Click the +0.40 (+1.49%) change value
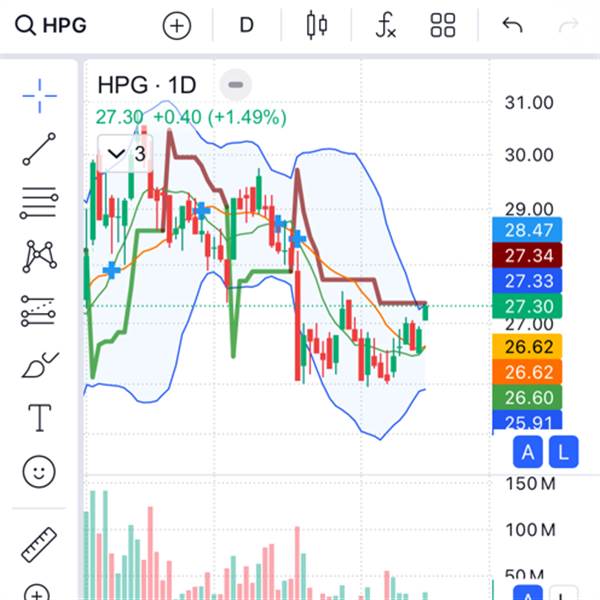 [x=220, y=117]
